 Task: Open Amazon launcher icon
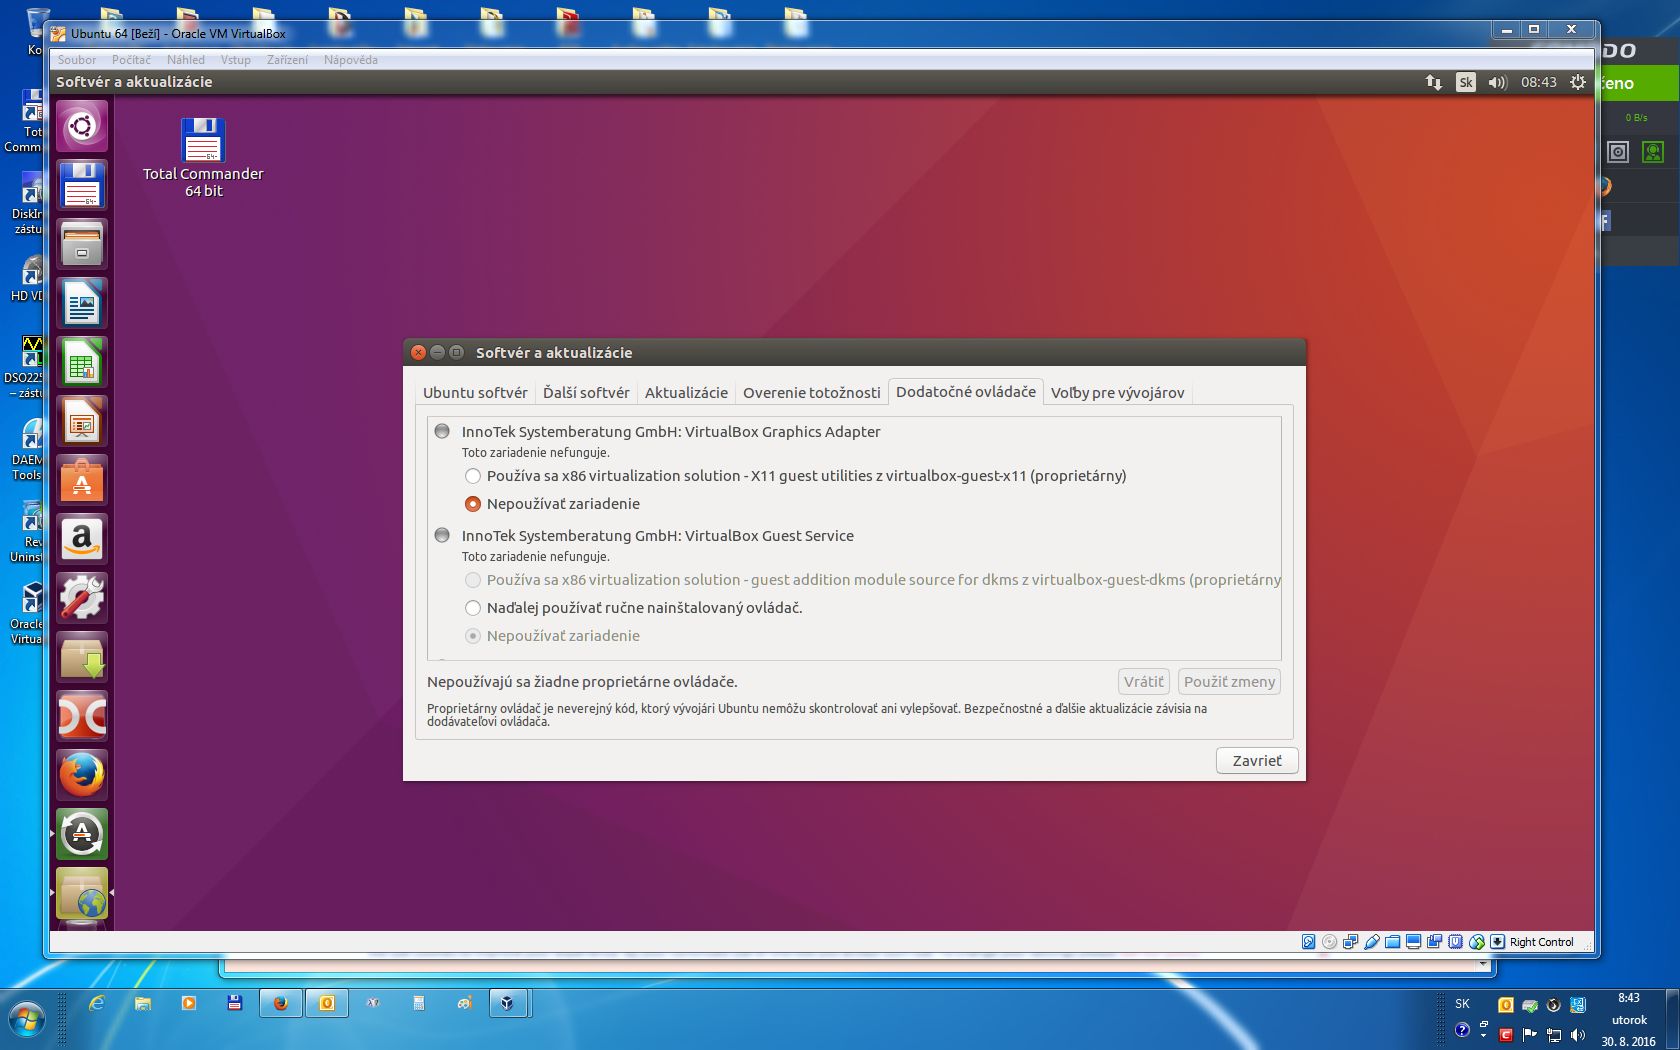82,539
